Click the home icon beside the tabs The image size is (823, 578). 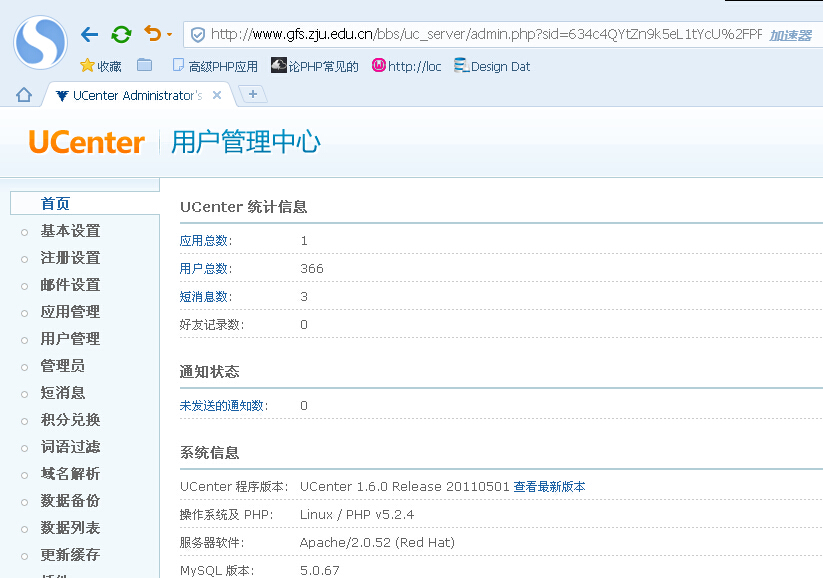pyautogui.click(x=24, y=95)
